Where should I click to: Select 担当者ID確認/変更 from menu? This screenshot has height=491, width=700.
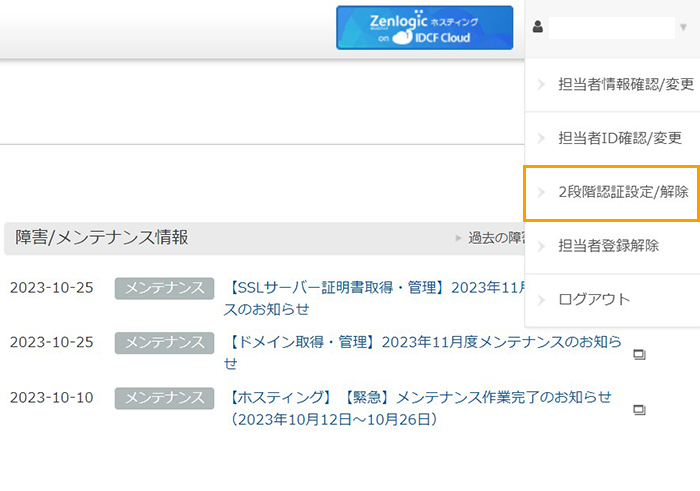tap(619, 138)
